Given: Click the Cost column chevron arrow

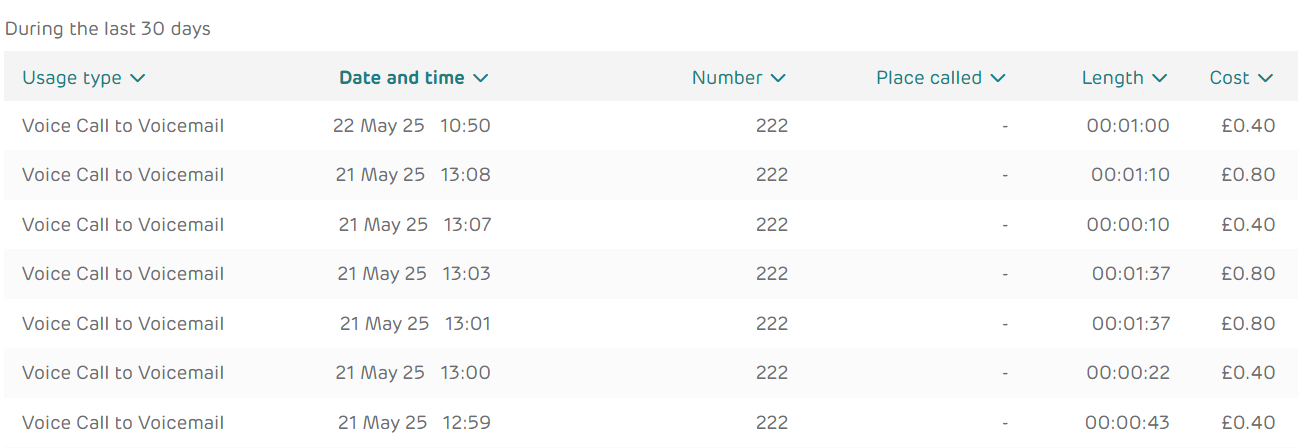Looking at the screenshot, I should [x=1265, y=78].
